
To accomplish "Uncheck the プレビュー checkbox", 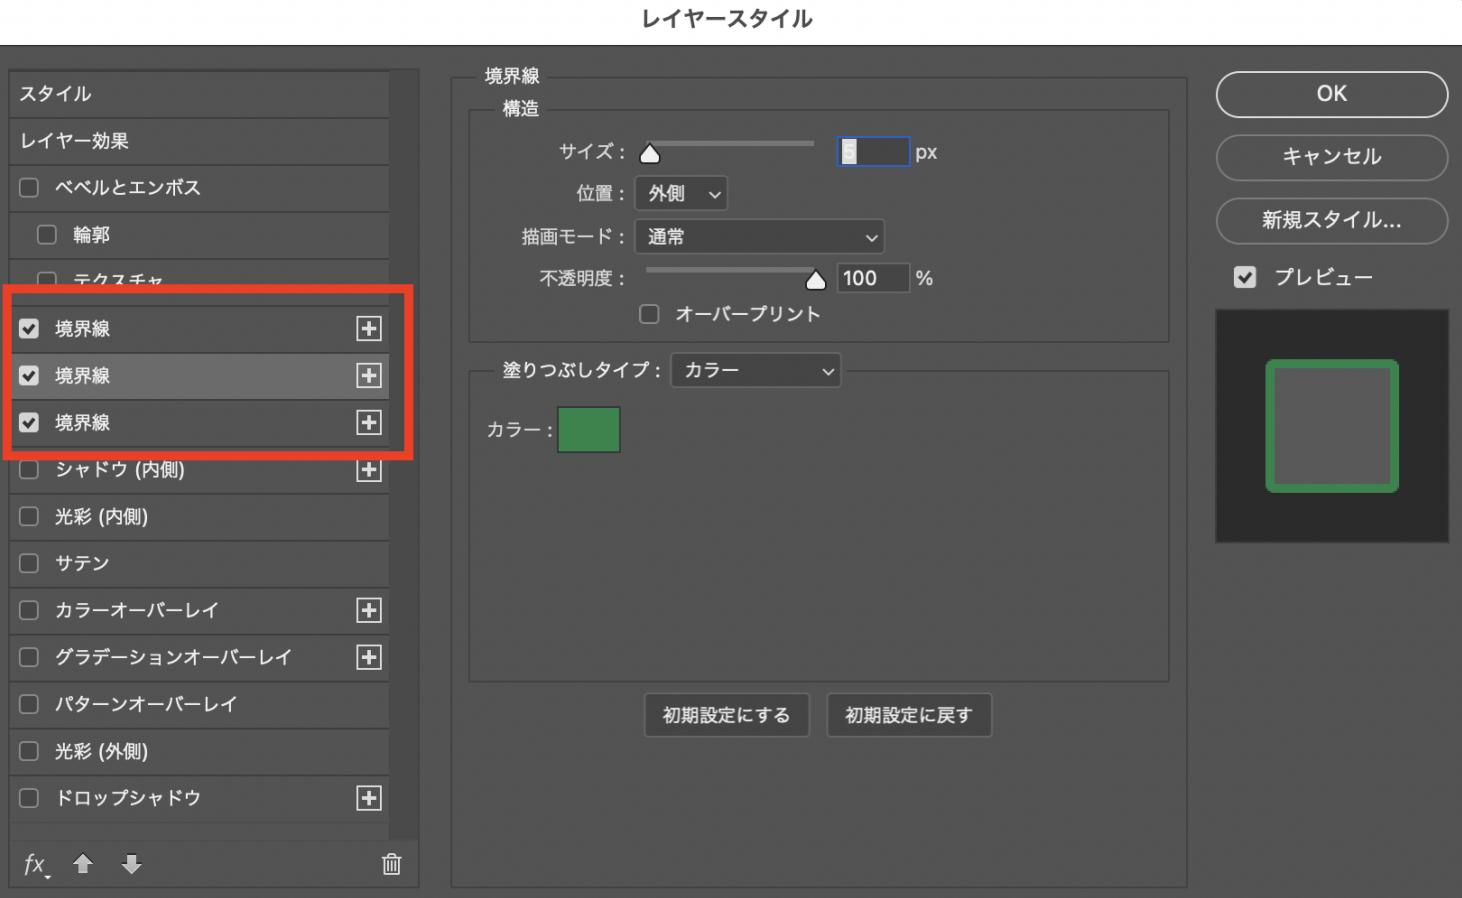I will [x=1245, y=277].
